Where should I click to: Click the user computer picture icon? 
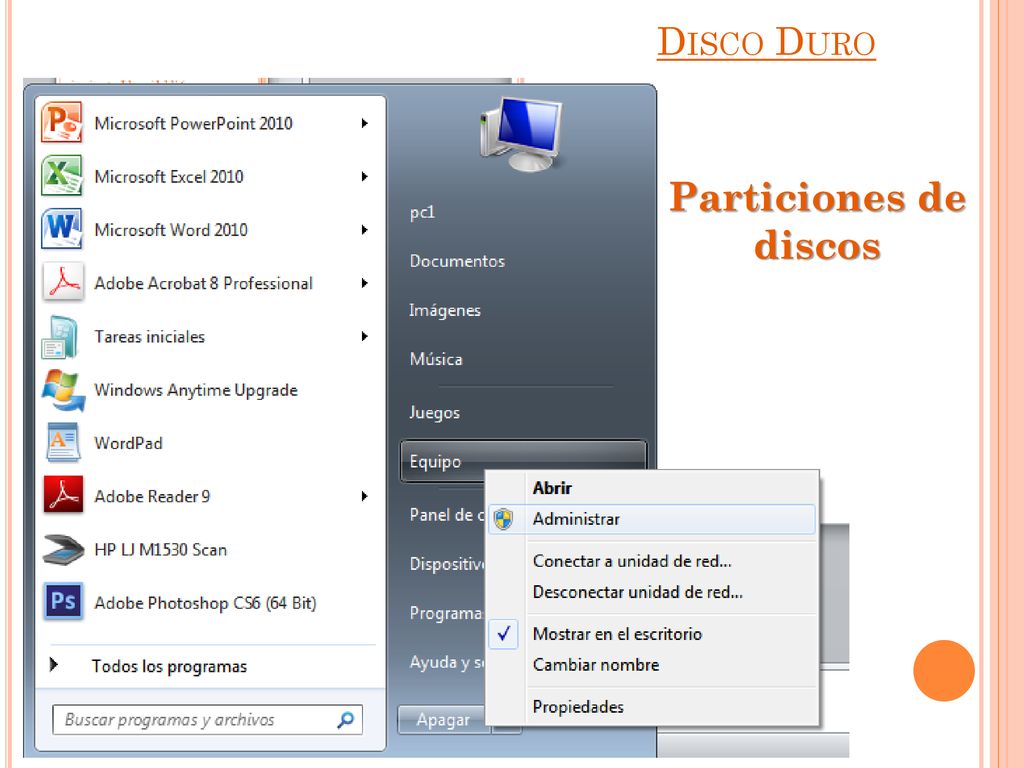coord(522,134)
